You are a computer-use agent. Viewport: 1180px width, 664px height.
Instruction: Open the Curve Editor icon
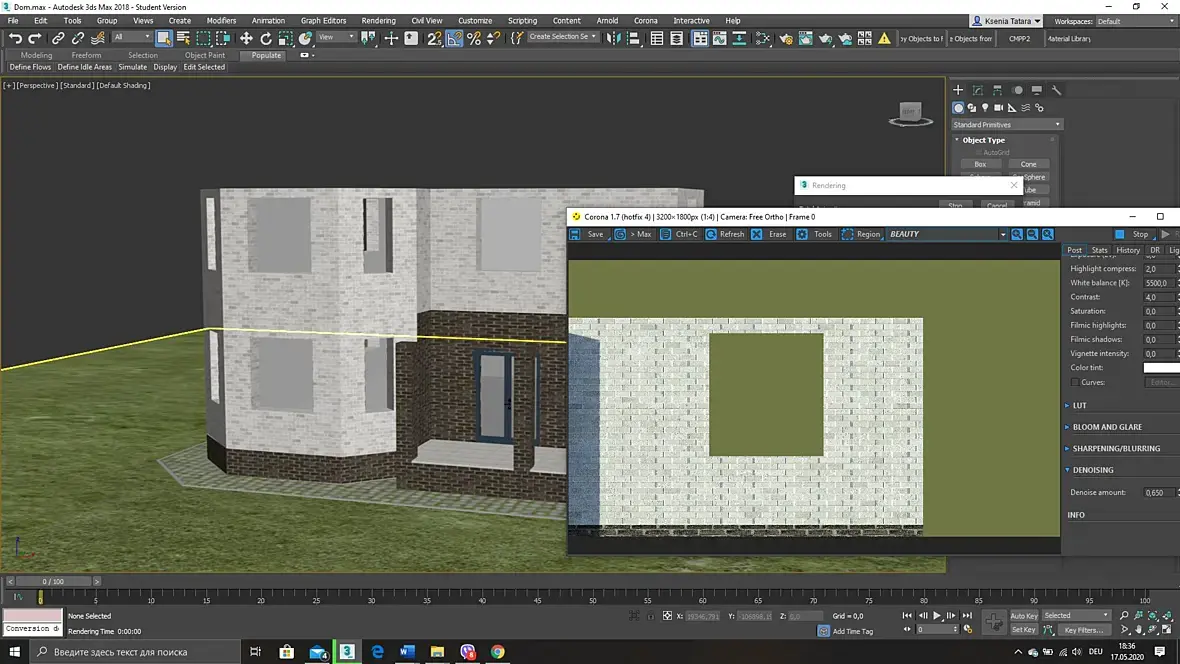click(719, 38)
